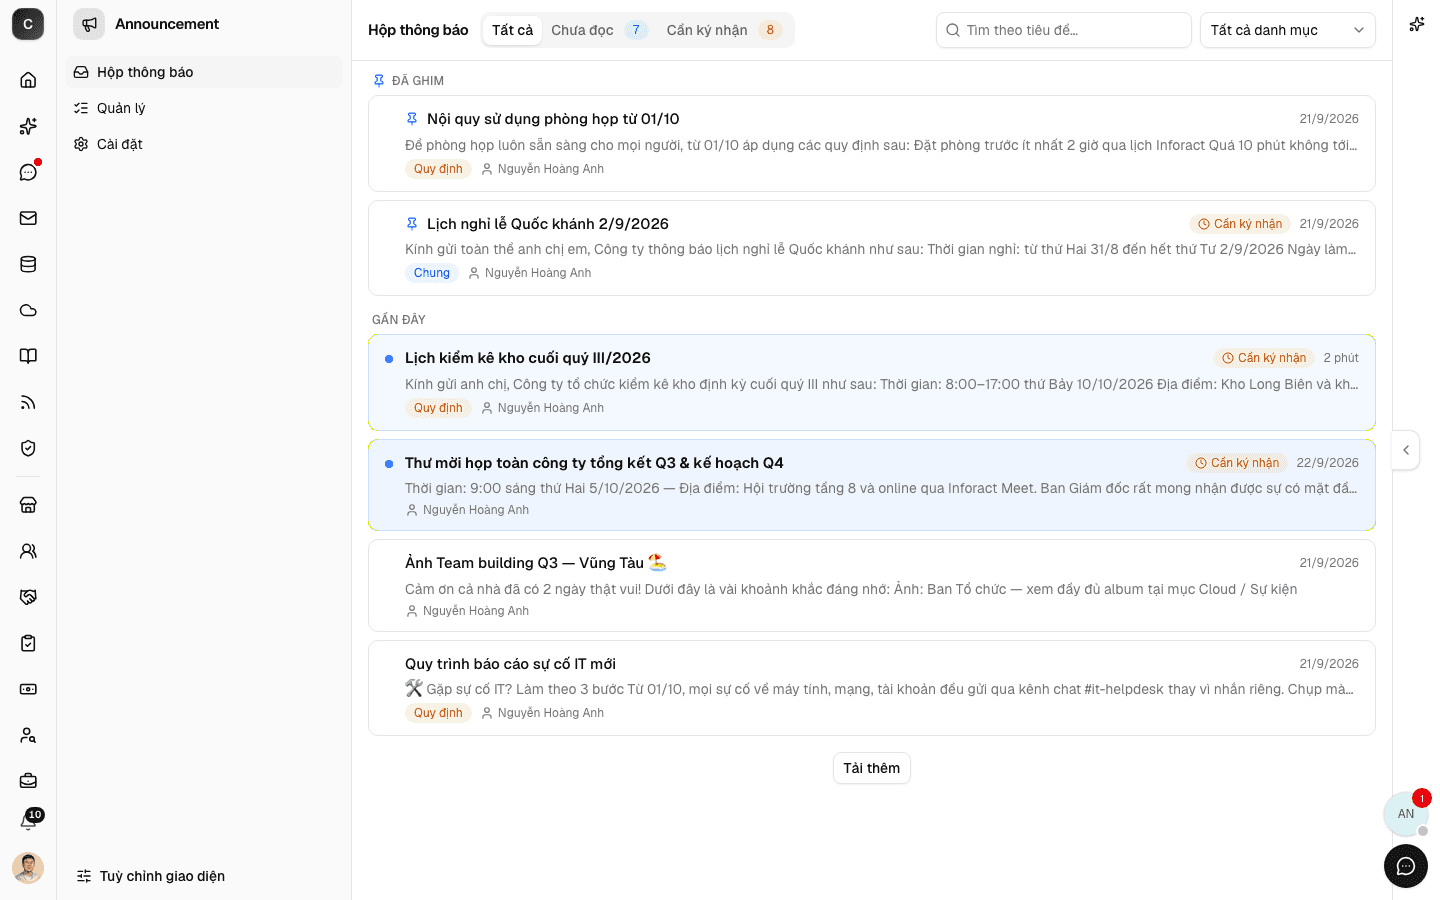This screenshot has height=900, width=1440.
Task: Go to "Hộp thông báo" in the sidebar
Action: click(204, 72)
